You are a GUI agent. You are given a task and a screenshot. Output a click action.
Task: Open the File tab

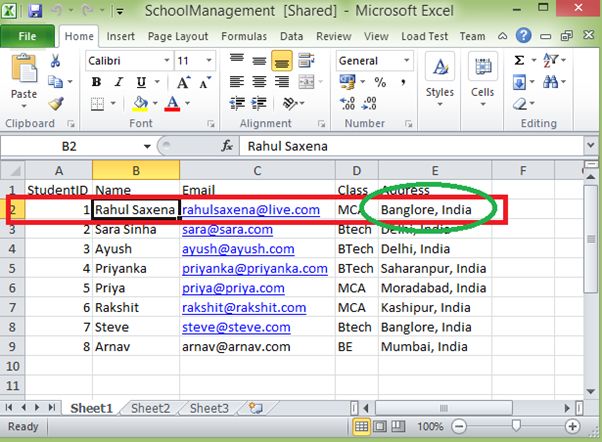tap(27, 36)
